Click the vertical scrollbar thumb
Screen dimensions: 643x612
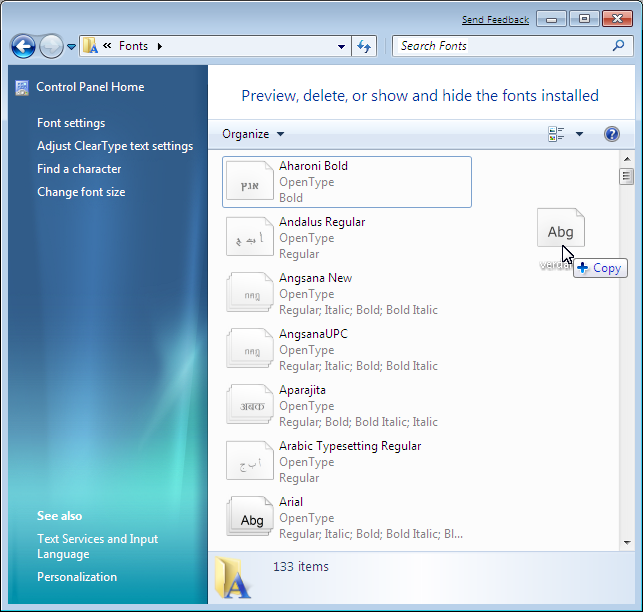tap(626, 176)
